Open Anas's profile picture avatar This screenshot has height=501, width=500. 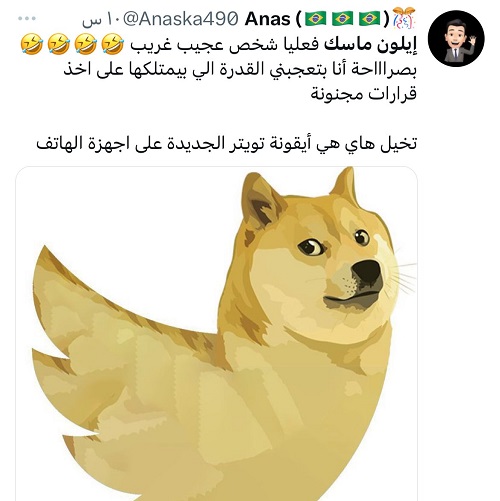pos(456,38)
